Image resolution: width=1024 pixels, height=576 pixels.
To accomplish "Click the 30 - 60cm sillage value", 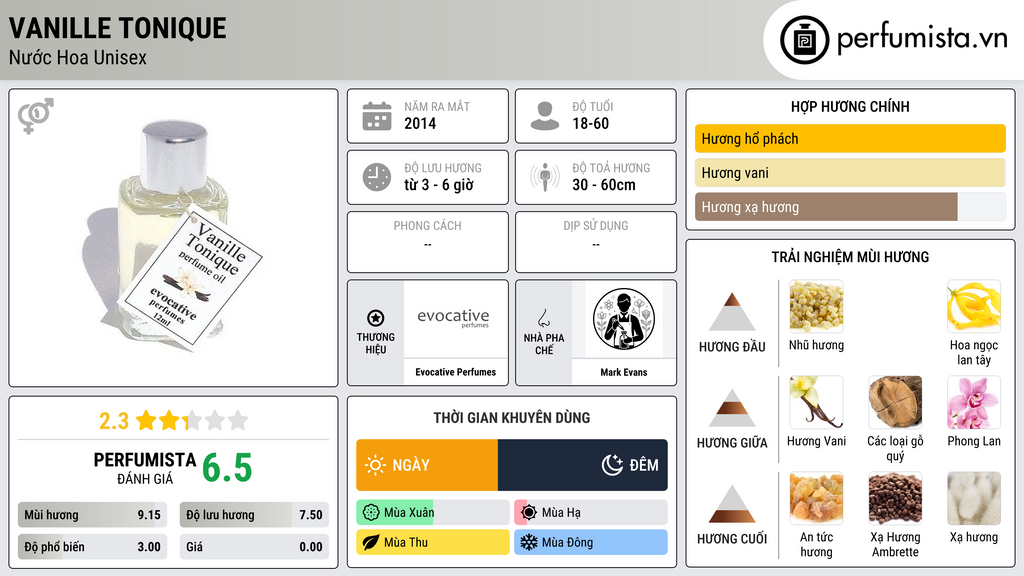I will click(x=603, y=185).
